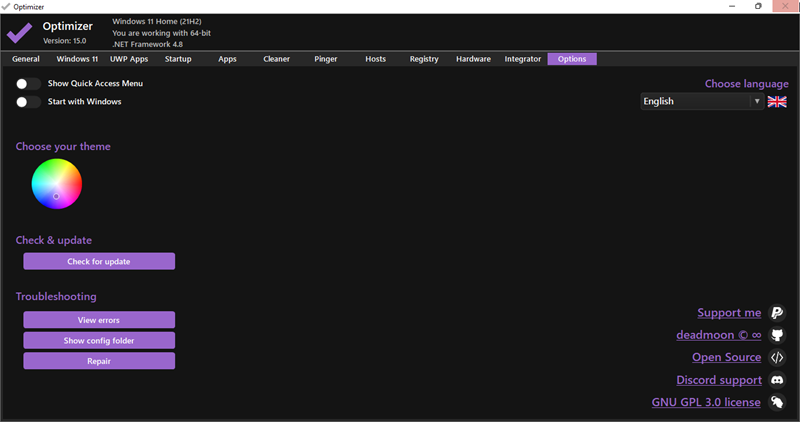800x422 pixels.
Task: Toggle Start with Windows switch
Action: pyautogui.click(x=28, y=102)
